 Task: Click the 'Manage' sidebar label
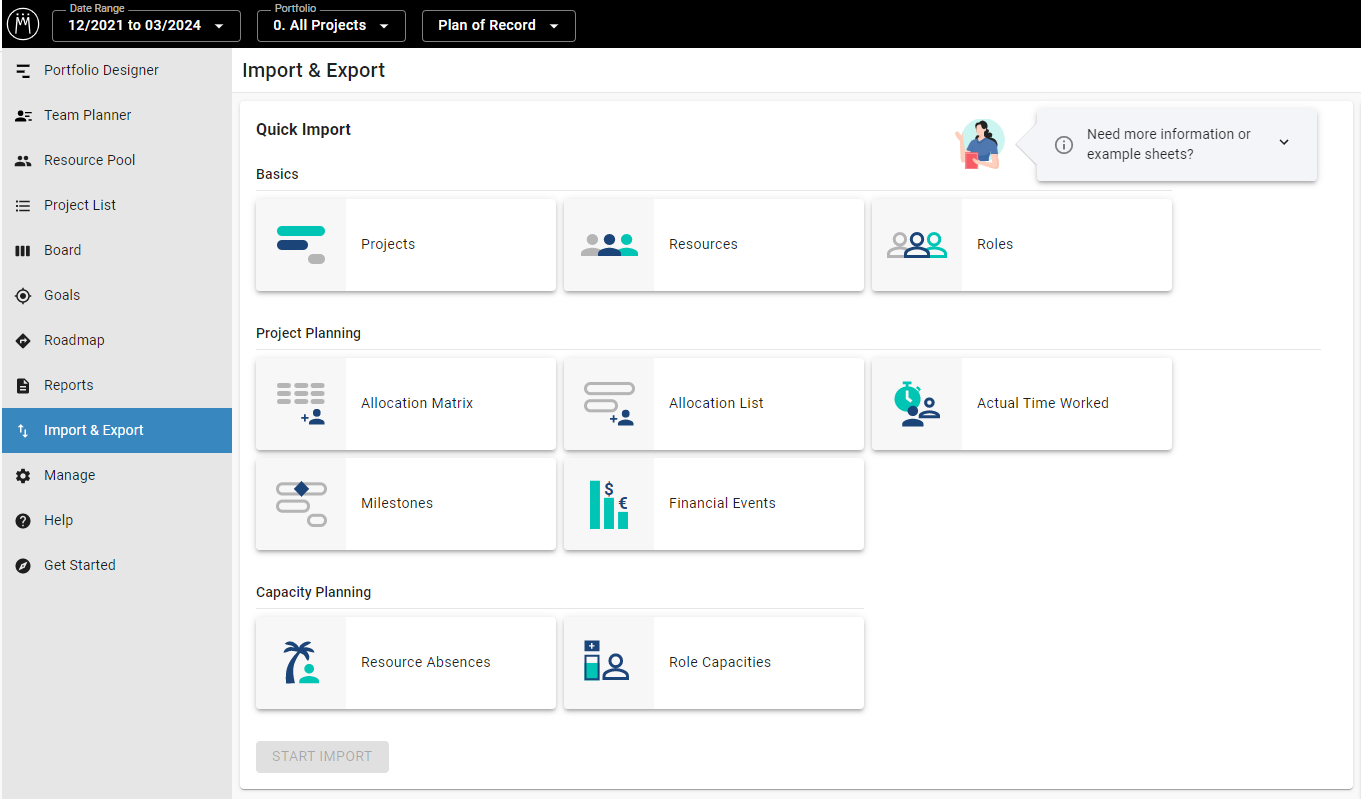tap(70, 476)
